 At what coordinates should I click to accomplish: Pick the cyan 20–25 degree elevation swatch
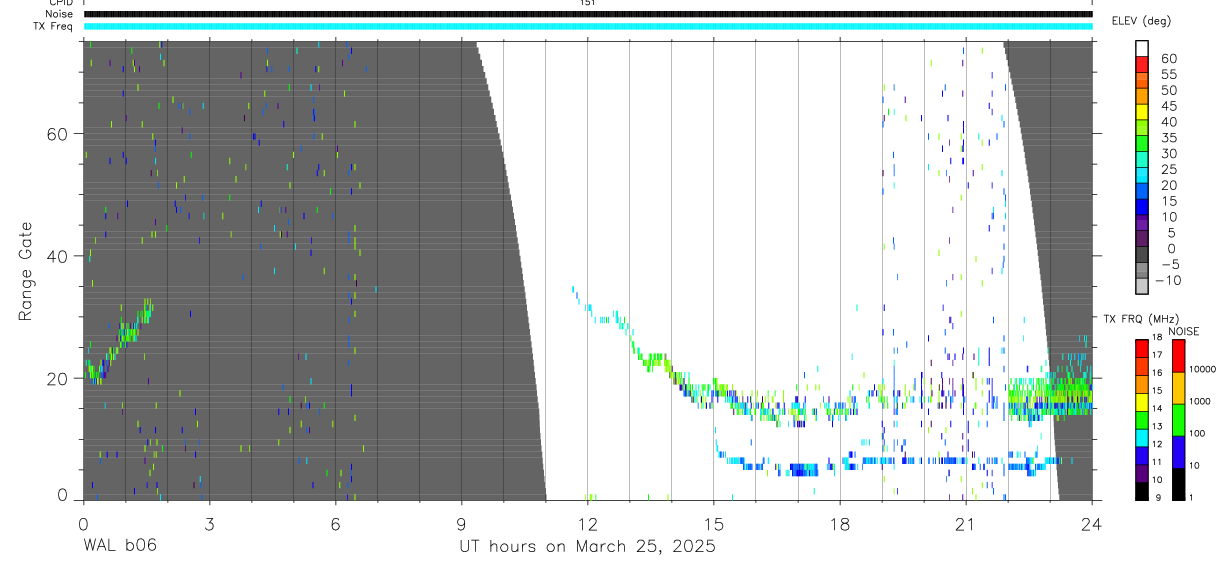coord(1142,177)
